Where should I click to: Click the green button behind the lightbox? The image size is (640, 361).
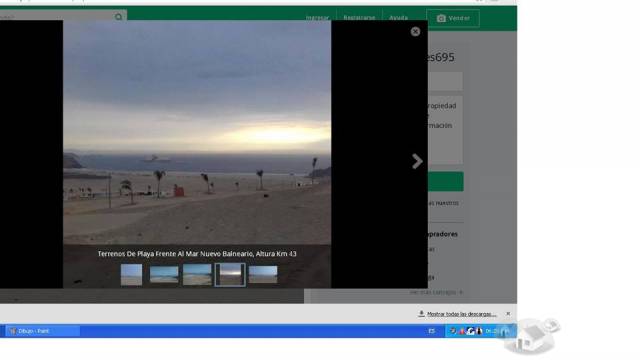(445, 181)
